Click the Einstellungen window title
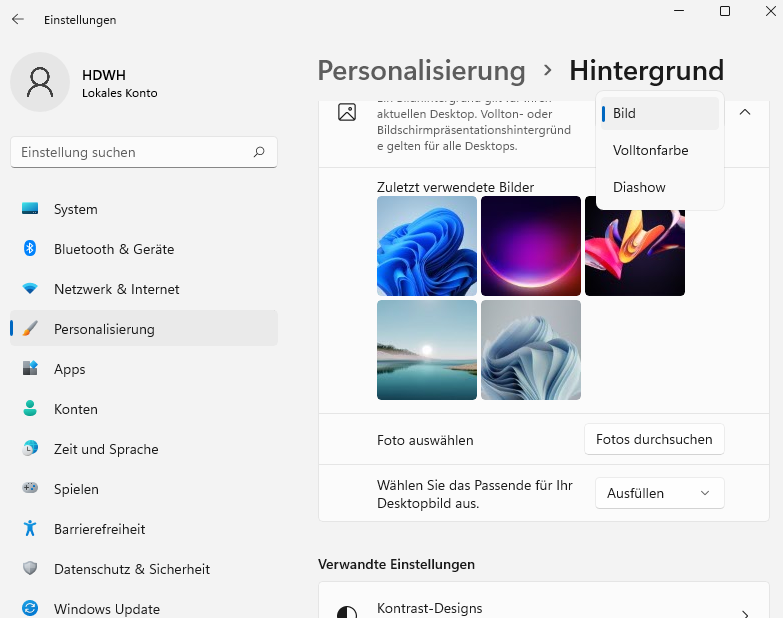The width and height of the screenshot is (783, 618). (x=80, y=20)
